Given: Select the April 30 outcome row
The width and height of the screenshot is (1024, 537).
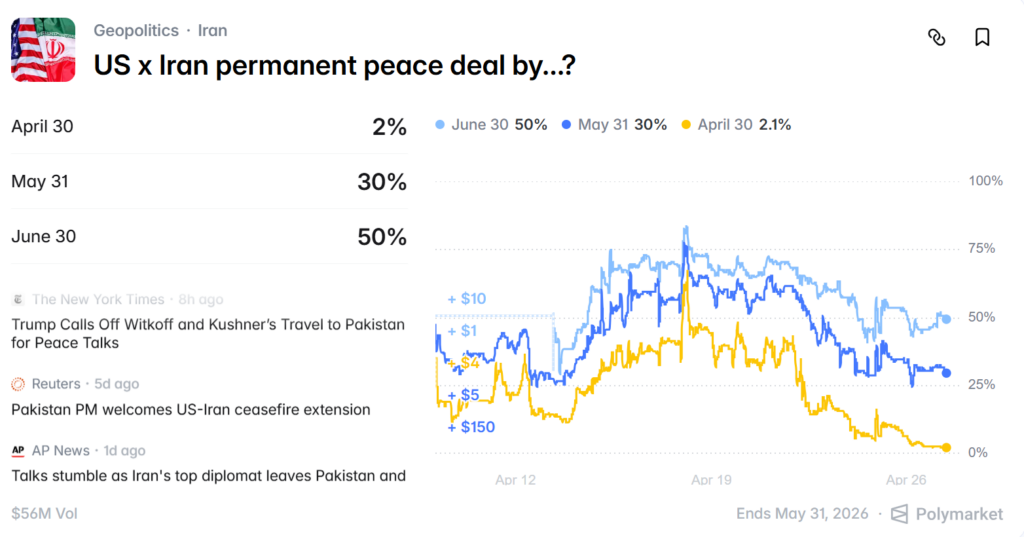Looking at the screenshot, I should 208,127.
